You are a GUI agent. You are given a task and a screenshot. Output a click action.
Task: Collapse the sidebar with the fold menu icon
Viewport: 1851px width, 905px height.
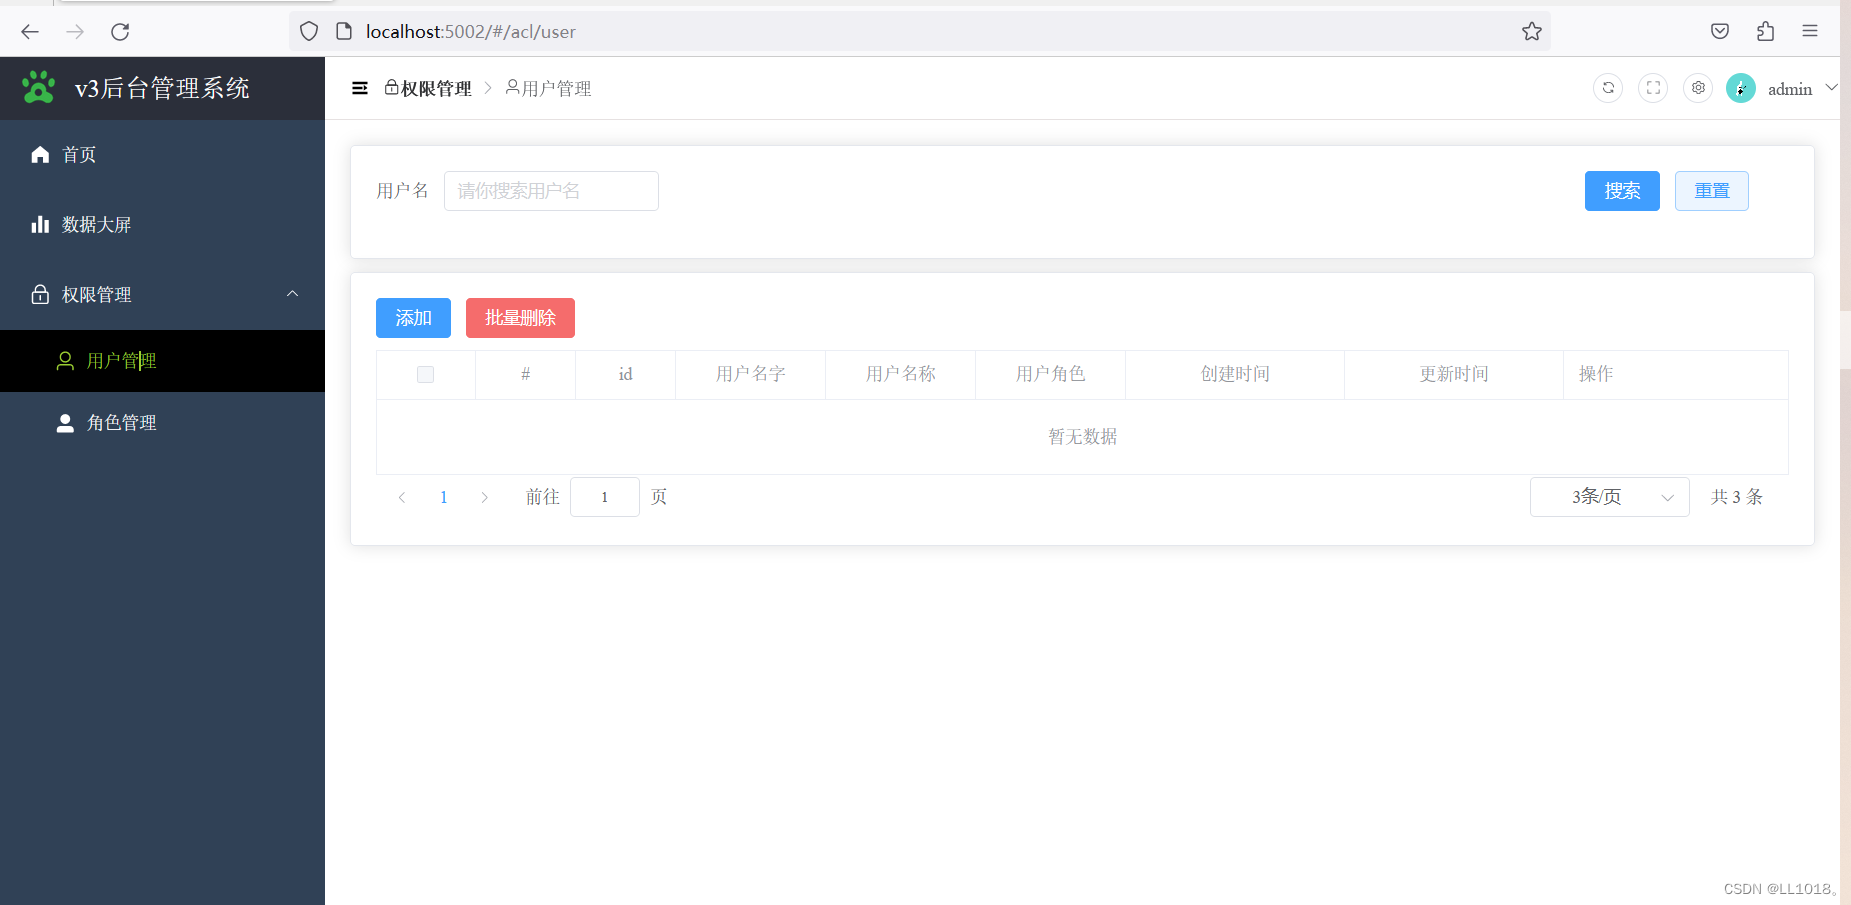tap(360, 88)
